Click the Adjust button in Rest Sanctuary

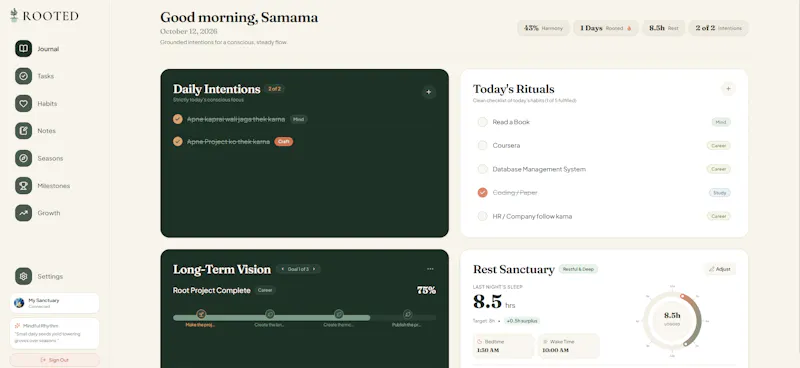[x=720, y=269]
